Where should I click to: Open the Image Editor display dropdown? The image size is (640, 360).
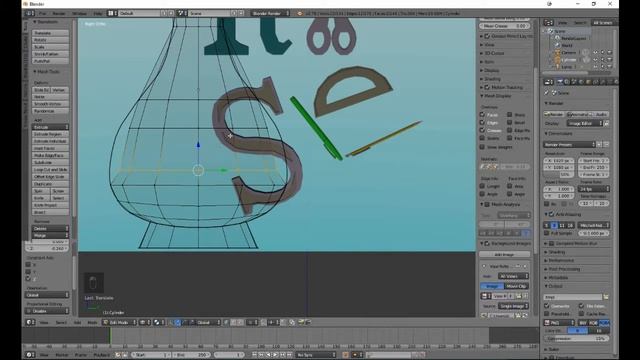[x=584, y=123]
